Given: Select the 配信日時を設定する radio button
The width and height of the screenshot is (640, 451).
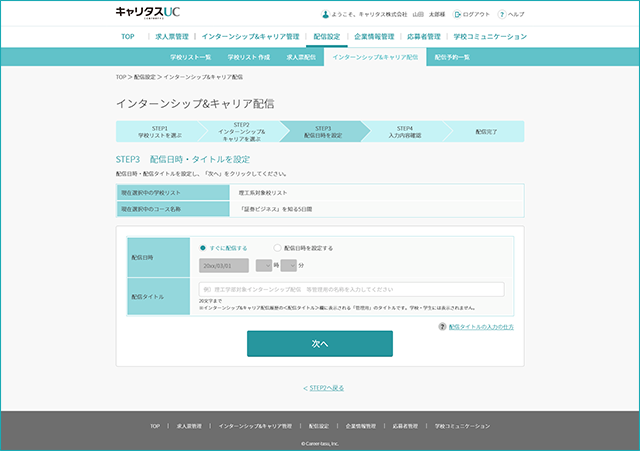Looking at the screenshot, I should click(277, 248).
